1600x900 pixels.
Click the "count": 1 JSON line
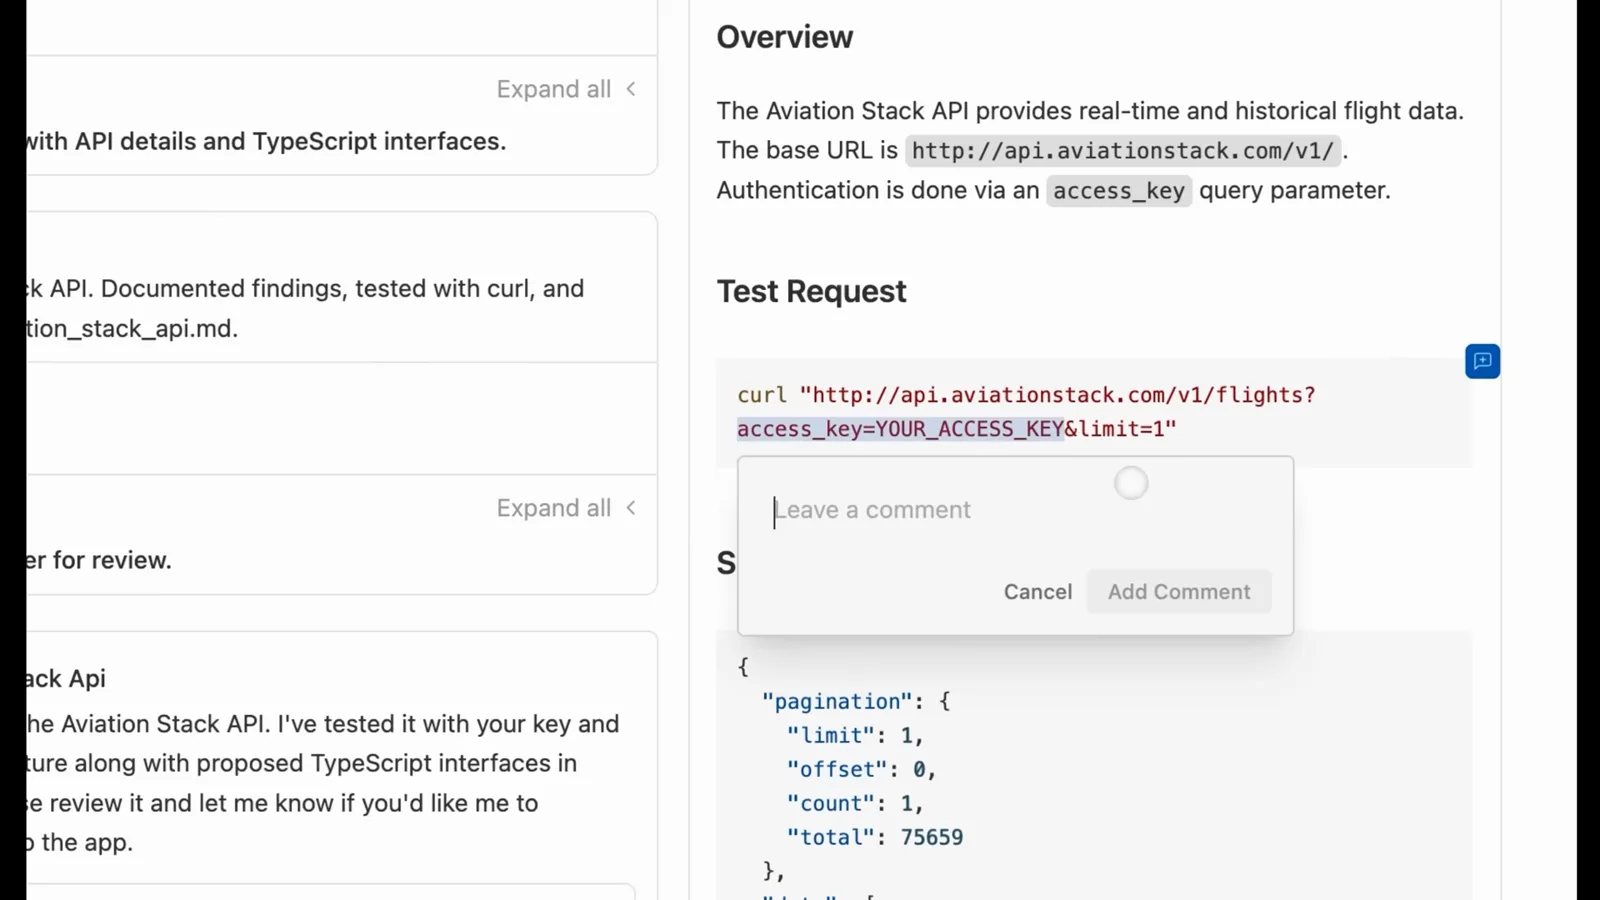[x=855, y=804]
